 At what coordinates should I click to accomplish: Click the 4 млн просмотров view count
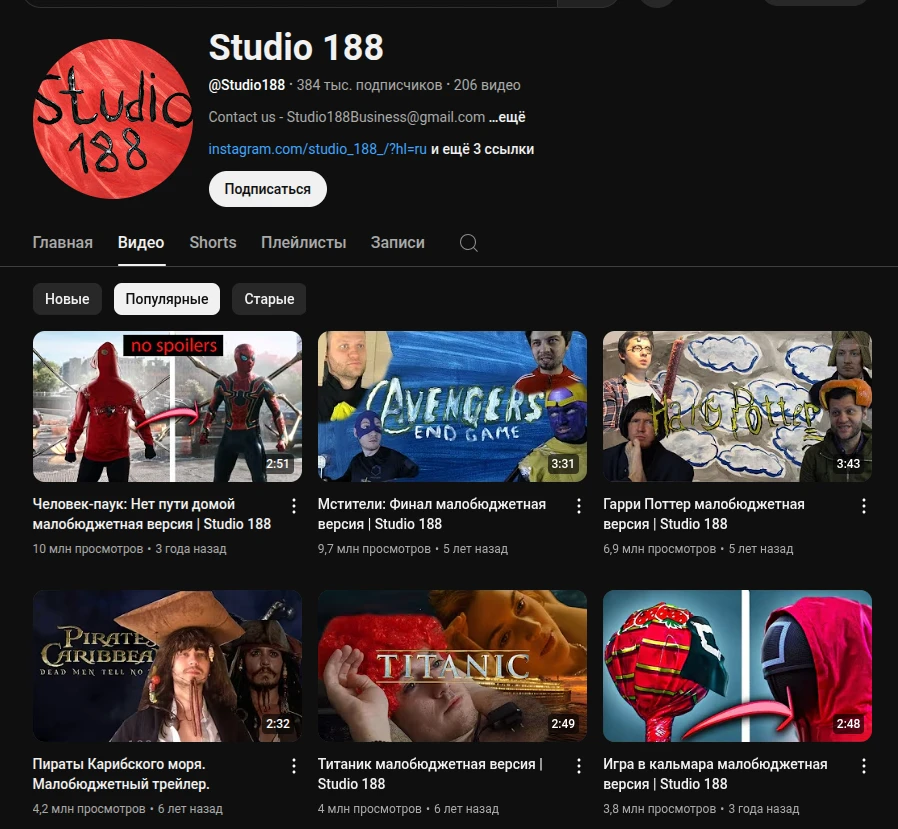coord(369,808)
